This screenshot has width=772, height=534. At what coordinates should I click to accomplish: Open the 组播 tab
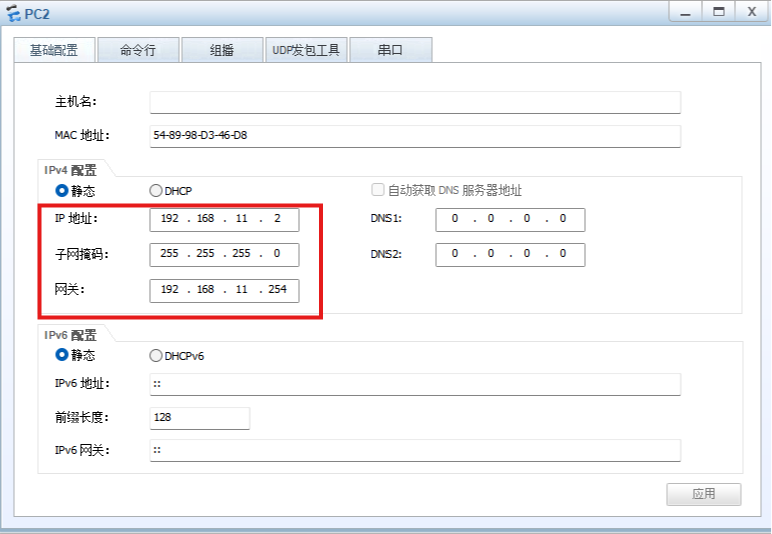[x=222, y=50]
